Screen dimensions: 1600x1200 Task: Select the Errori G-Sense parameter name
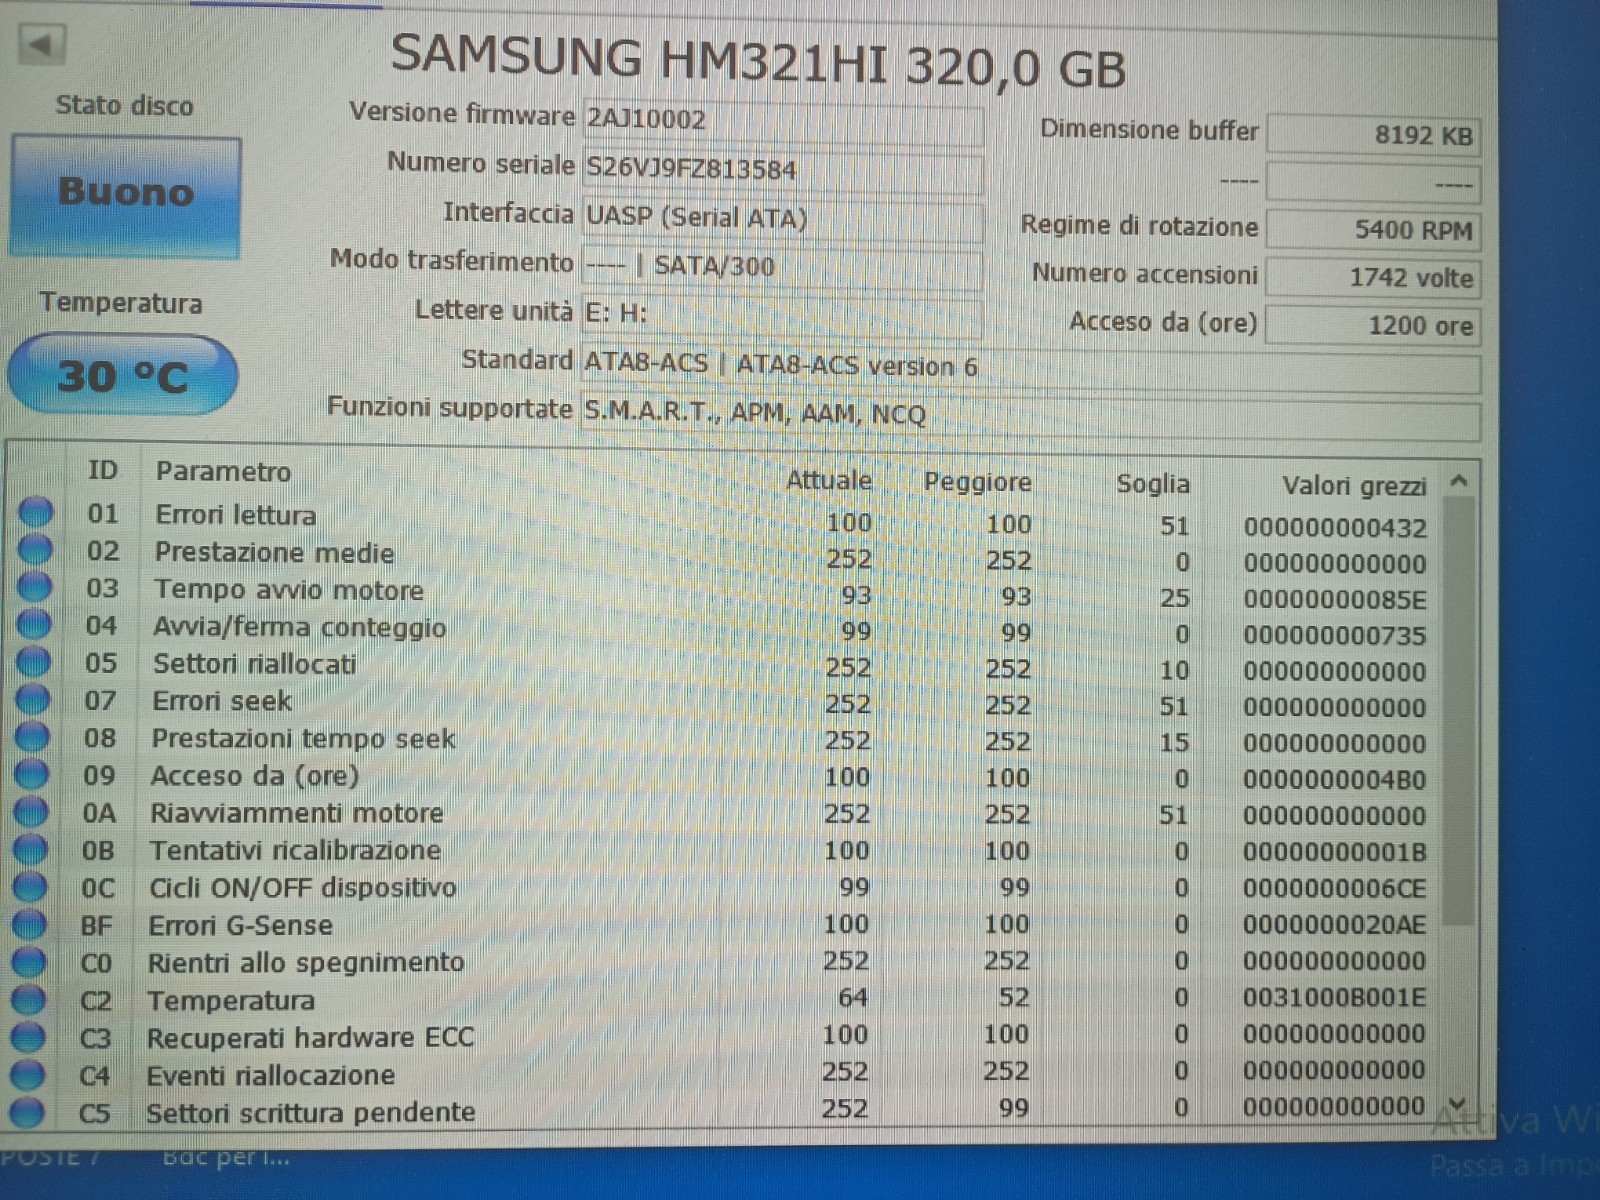[x=241, y=926]
